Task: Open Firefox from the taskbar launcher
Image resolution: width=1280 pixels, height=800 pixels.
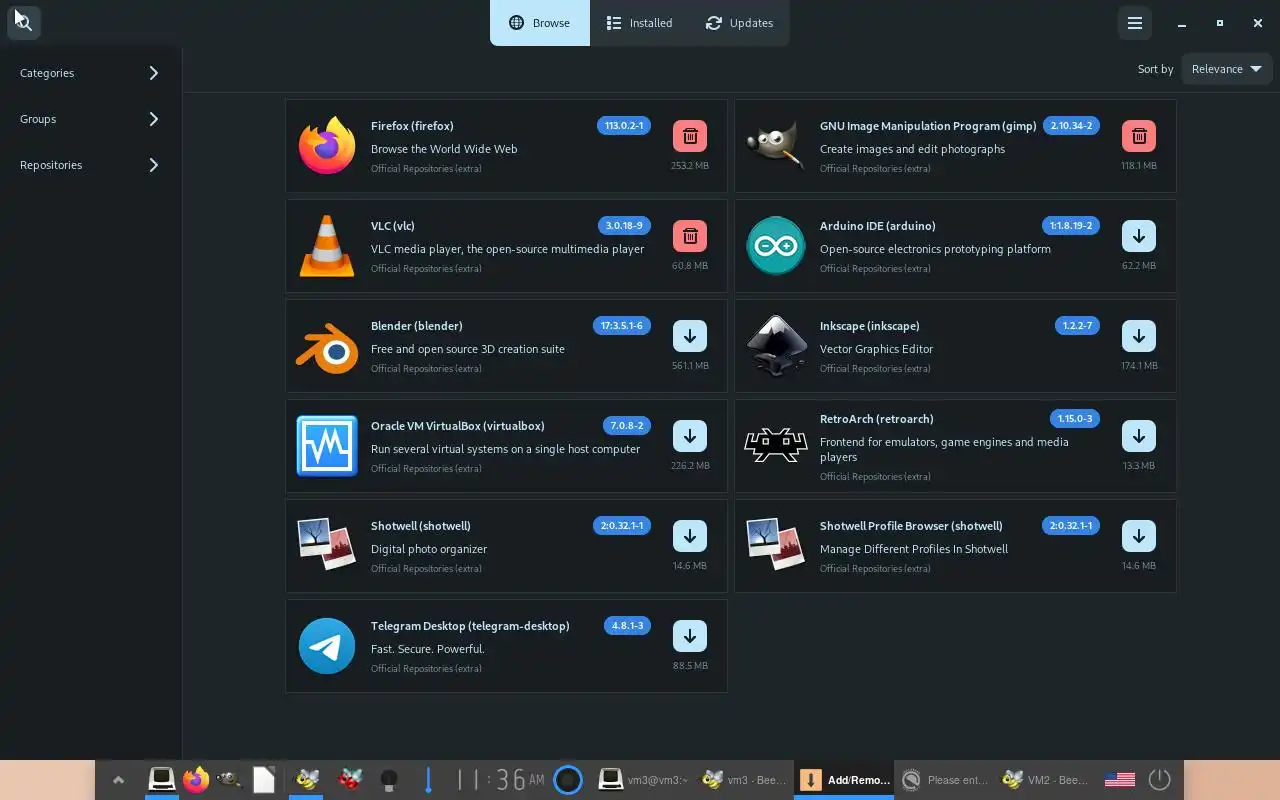Action: pyautogui.click(x=196, y=779)
